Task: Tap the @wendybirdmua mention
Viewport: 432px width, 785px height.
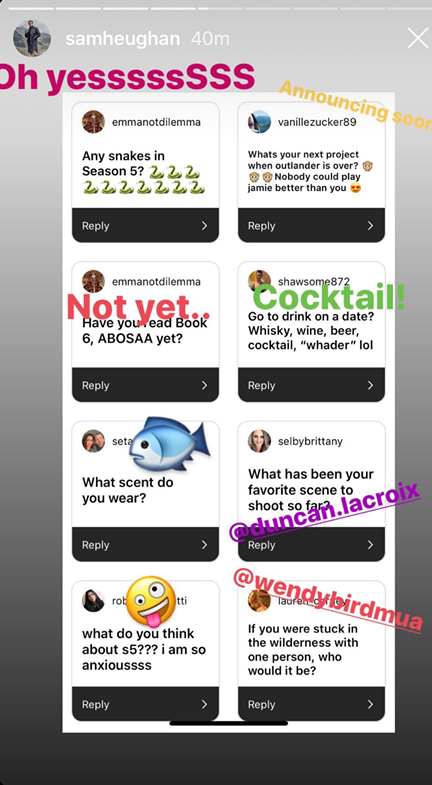Action: coord(328,600)
